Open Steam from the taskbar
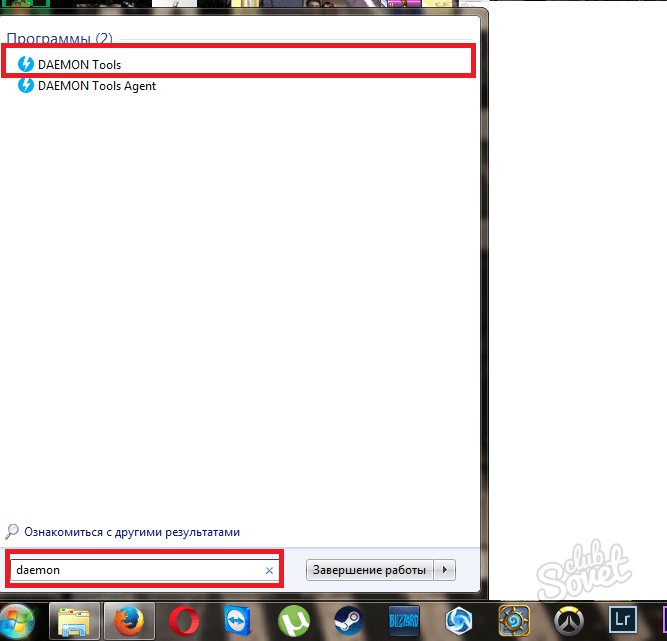Image resolution: width=667 pixels, height=641 pixels. (x=348, y=622)
